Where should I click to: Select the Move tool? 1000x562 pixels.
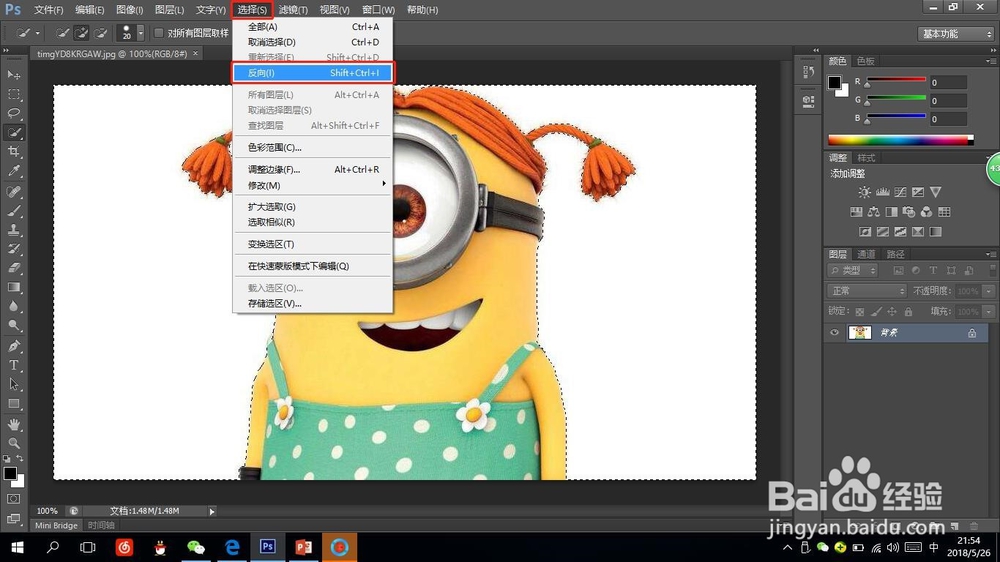[x=13, y=75]
